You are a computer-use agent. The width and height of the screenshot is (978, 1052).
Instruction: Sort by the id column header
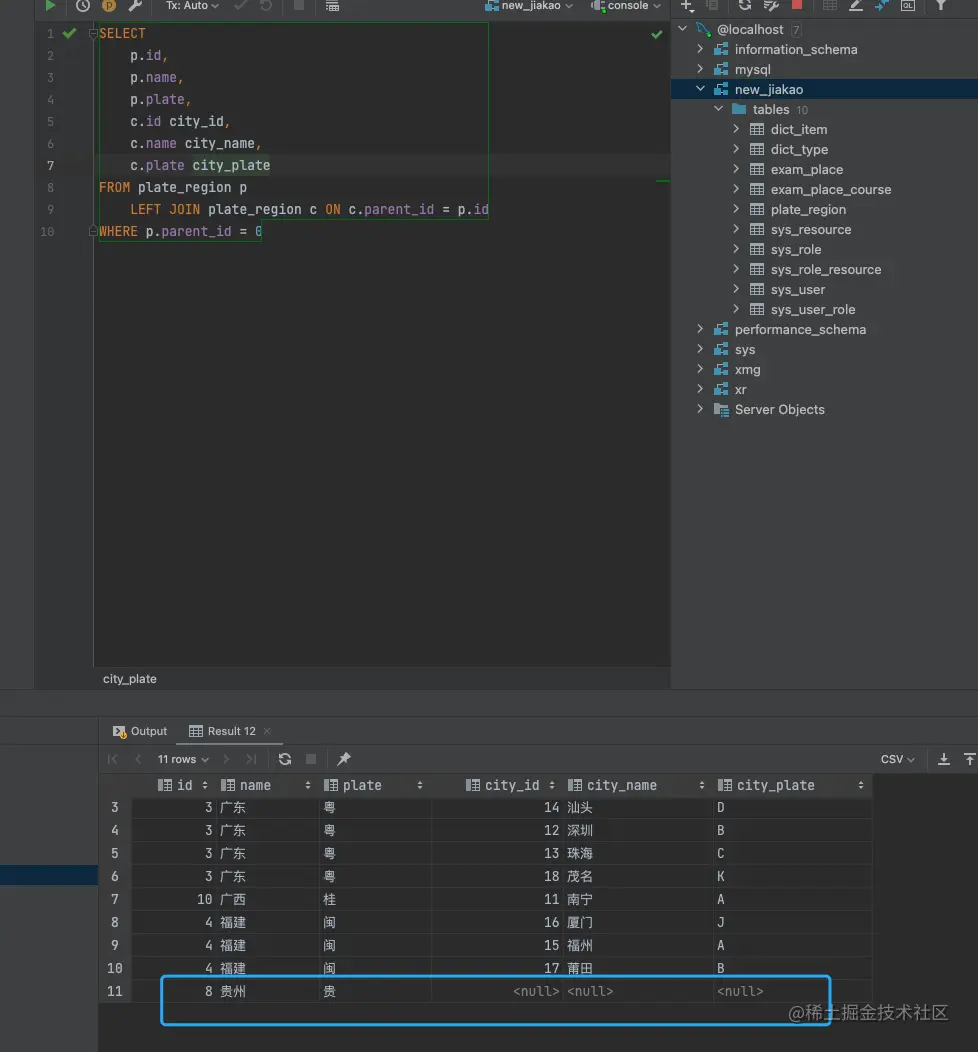click(182, 786)
